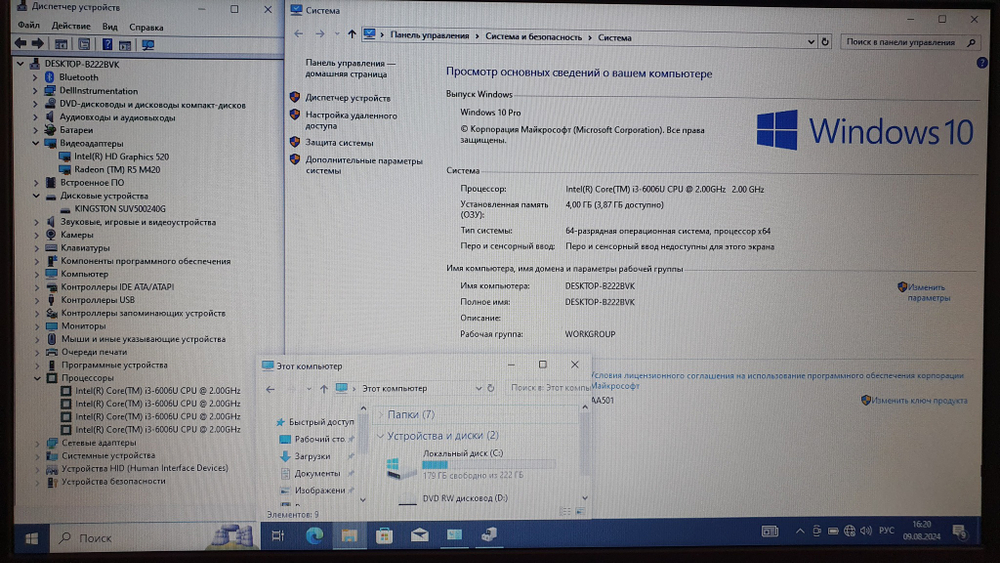
Task: Open Настройка удаленного доступа link
Action: click(x=351, y=121)
